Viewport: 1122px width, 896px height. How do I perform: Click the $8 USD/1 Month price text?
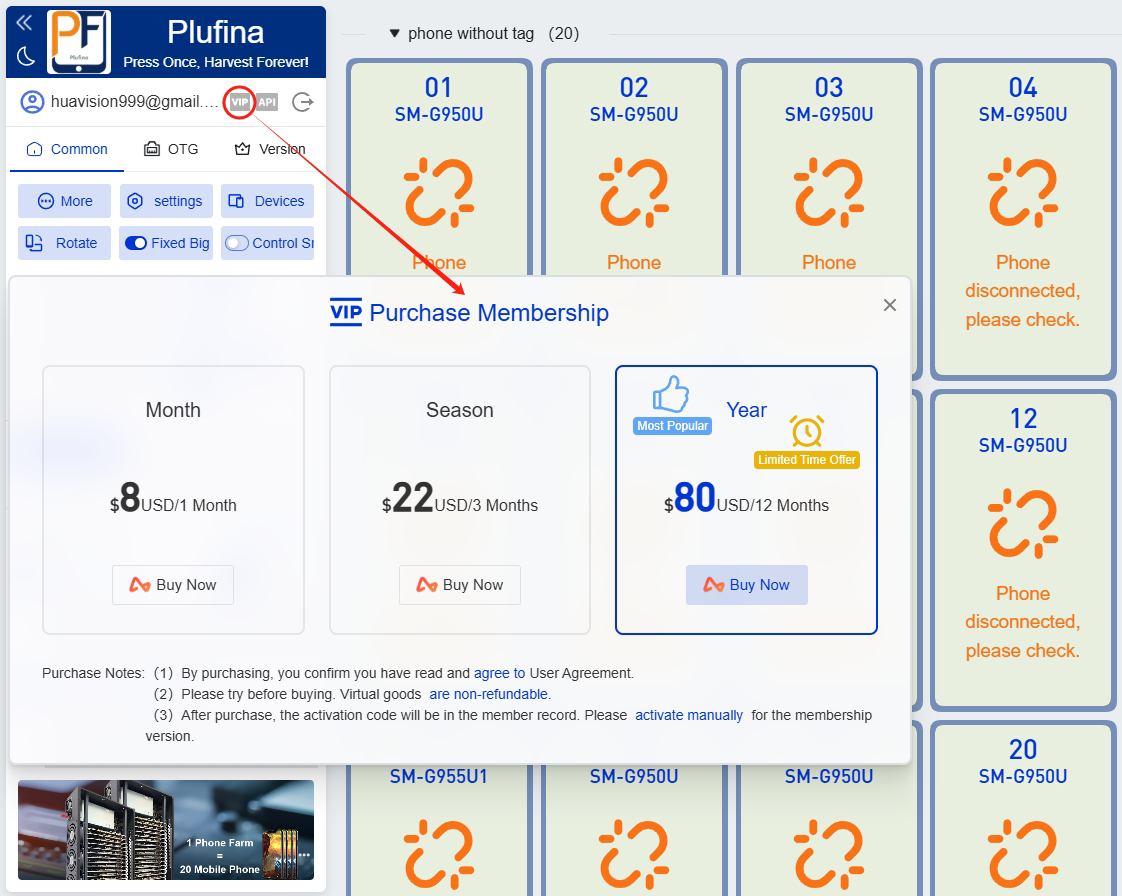(x=173, y=499)
